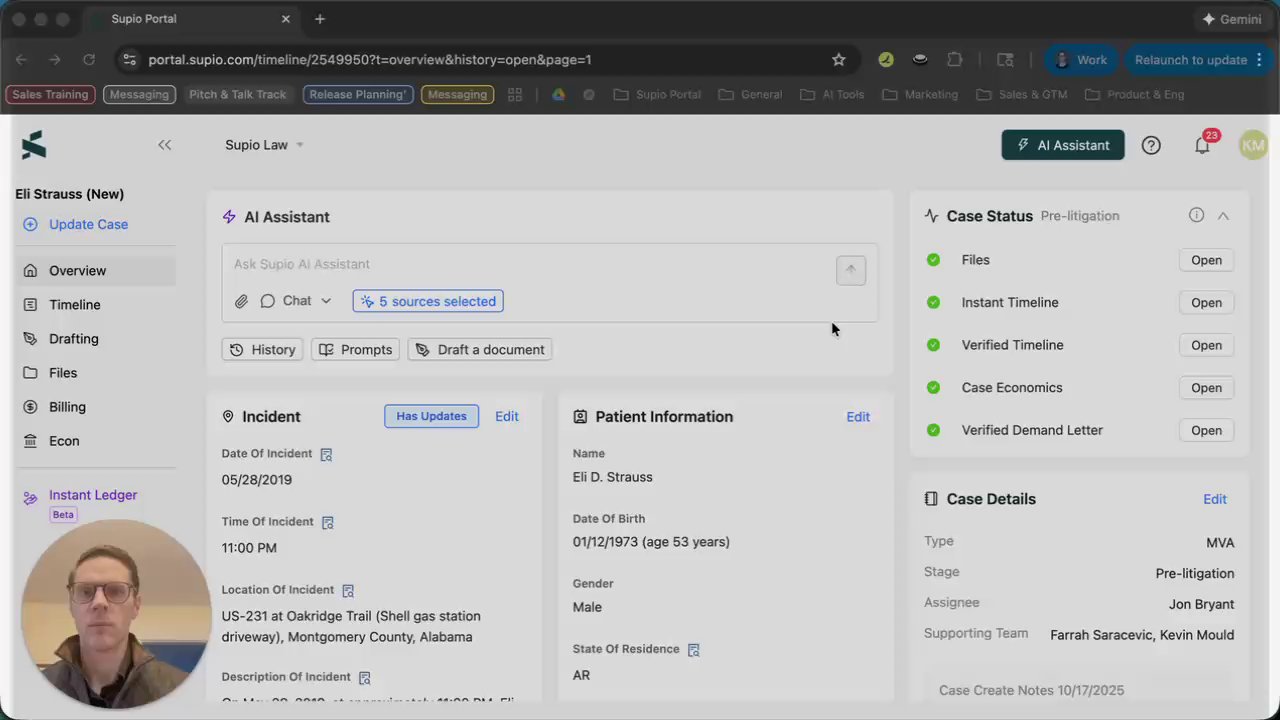This screenshot has height=720, width=1280.
Task: Click the paperclip attachment icon
Action: [241, 301]
